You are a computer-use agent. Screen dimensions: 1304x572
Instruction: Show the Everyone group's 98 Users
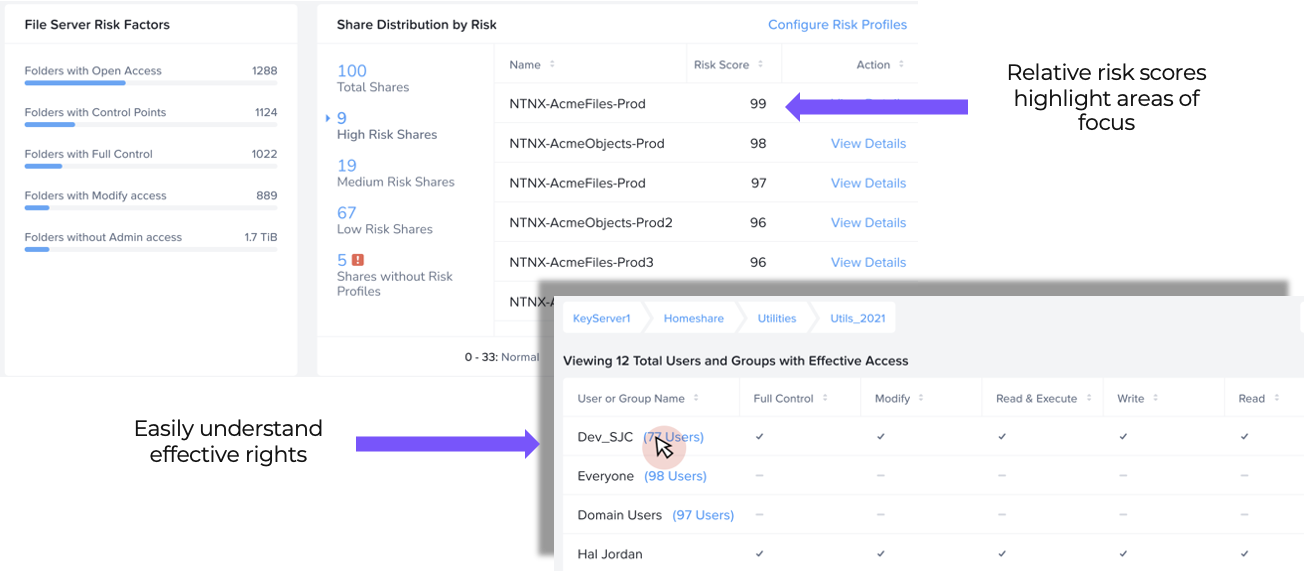coord(675,476)
